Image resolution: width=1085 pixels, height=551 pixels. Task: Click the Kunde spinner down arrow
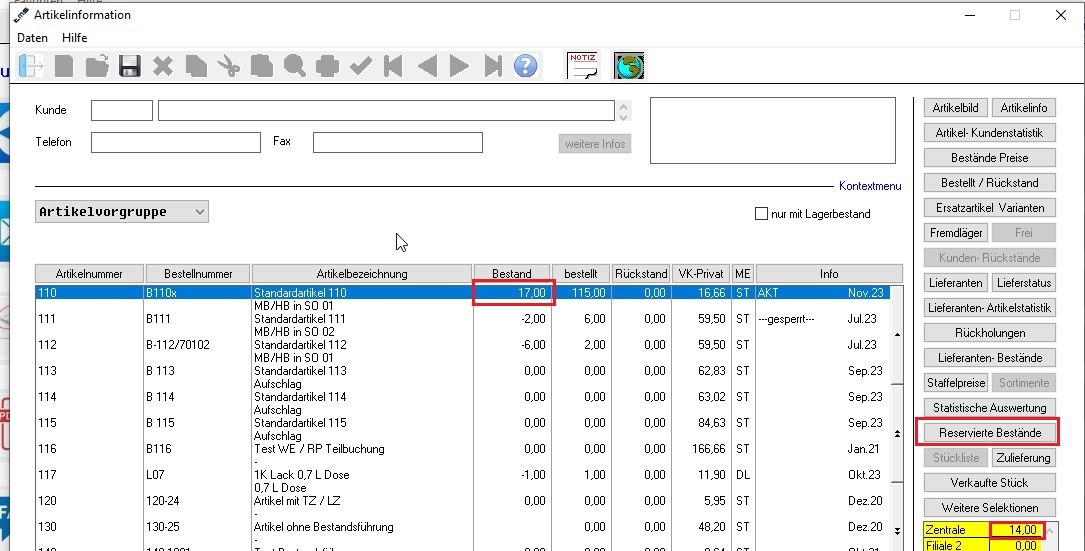[623, 116]
